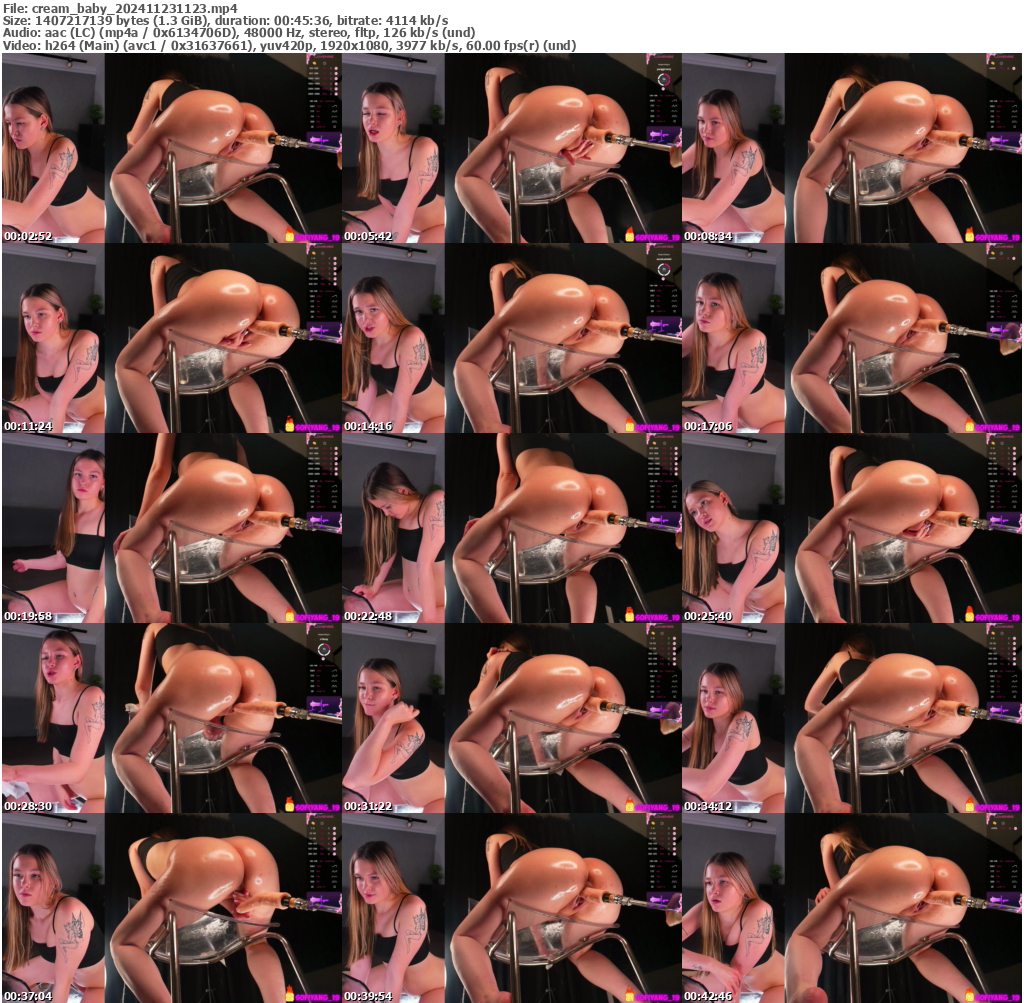1024x1003 pixels.
Task: Choose the frame labeled 00:11:24
Action: (x=171, y=338)
